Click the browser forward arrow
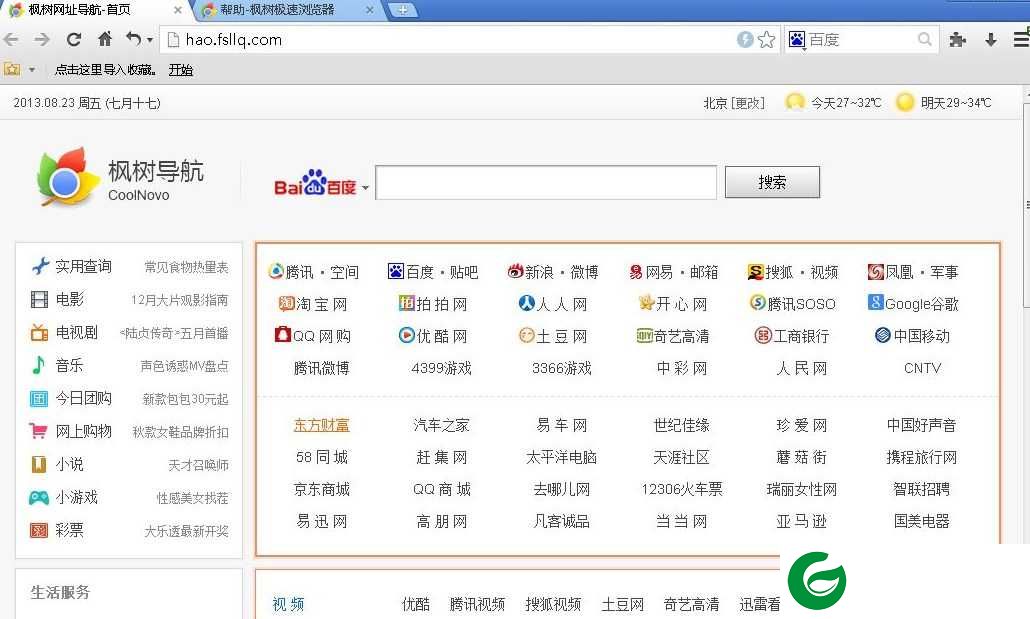The width and height of the screenshot is (1030, 619). pyautogui.click(x=42, y=39)
